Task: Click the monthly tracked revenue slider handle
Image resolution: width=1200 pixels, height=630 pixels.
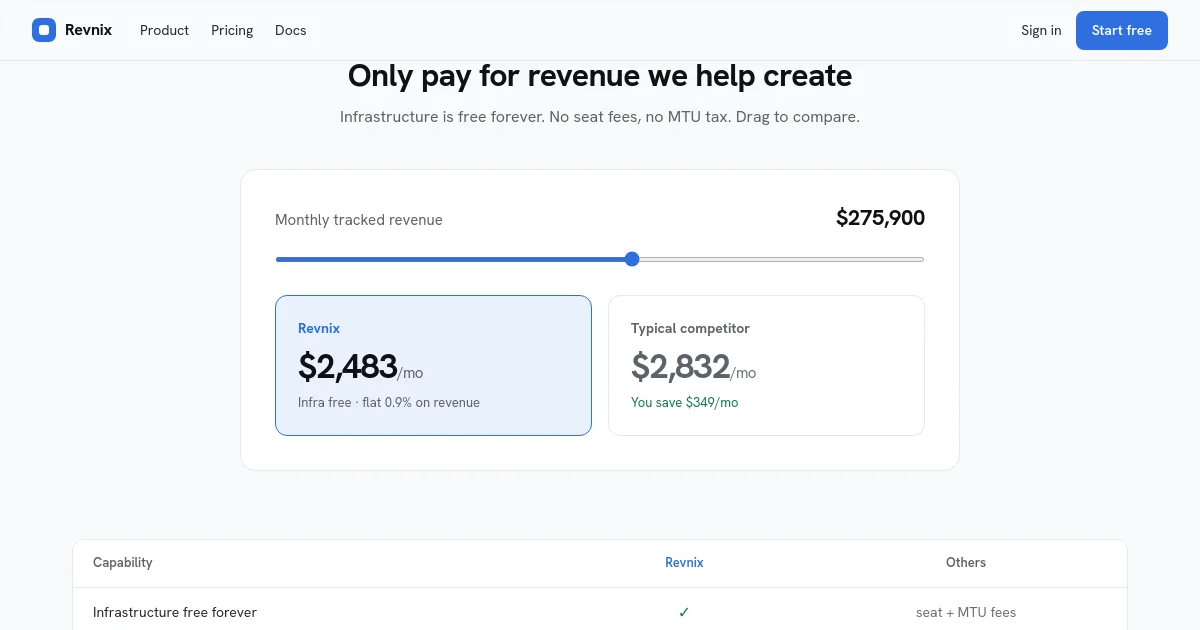Action: (632, 259)
